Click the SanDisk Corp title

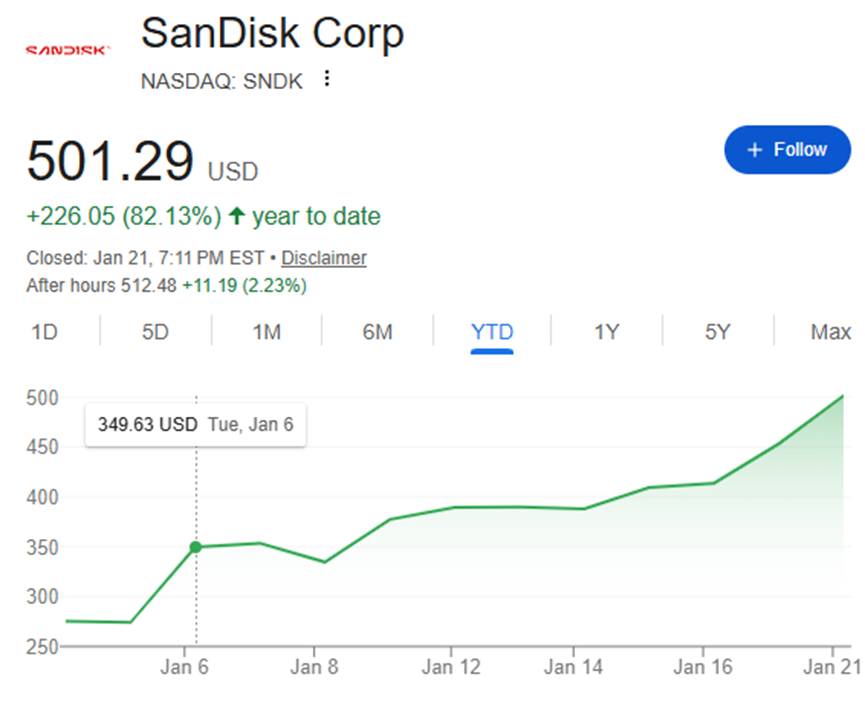click(272, 33)
